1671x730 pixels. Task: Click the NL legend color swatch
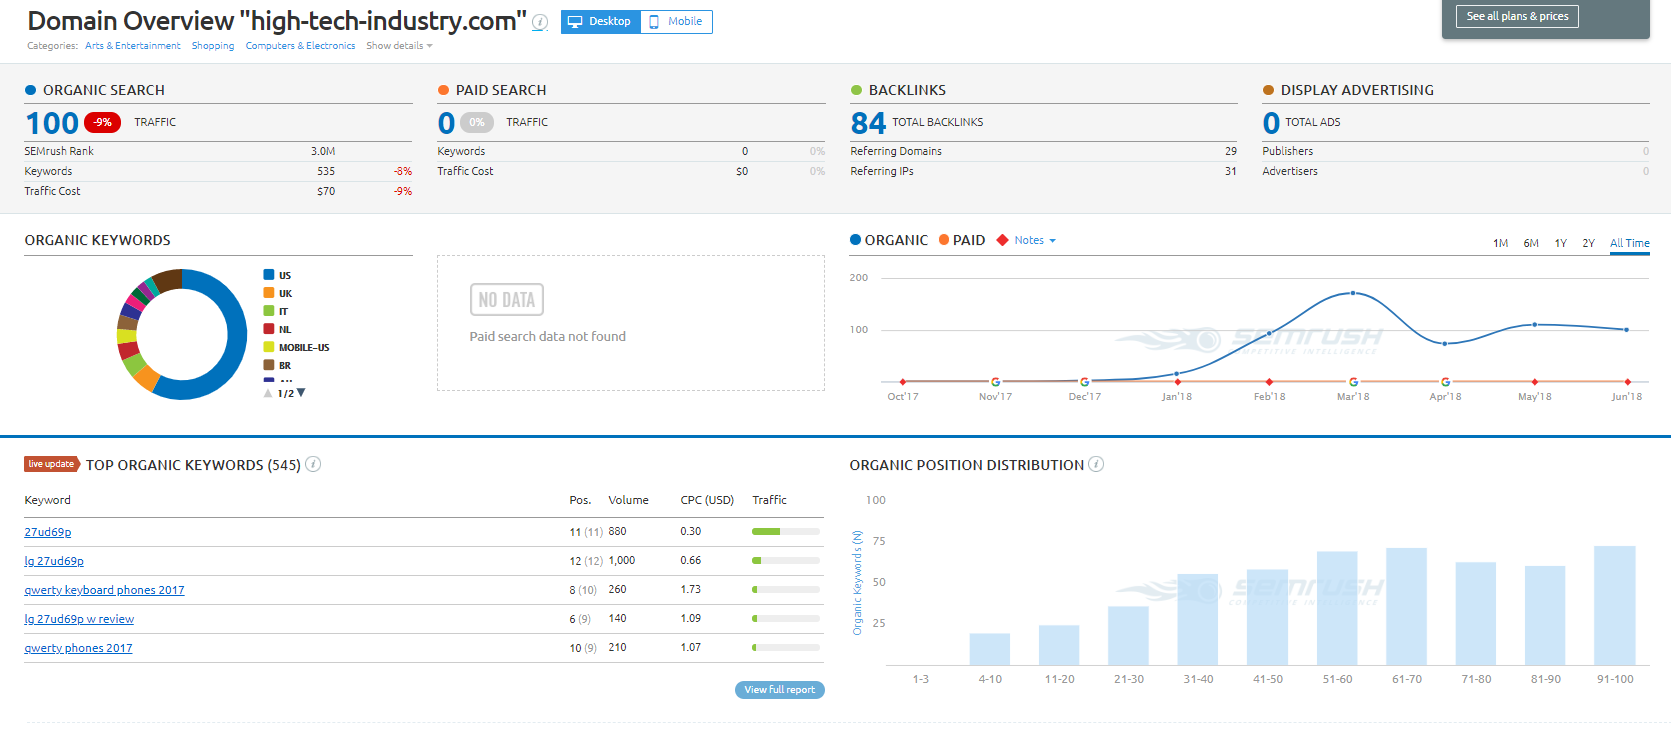(269, 329)
